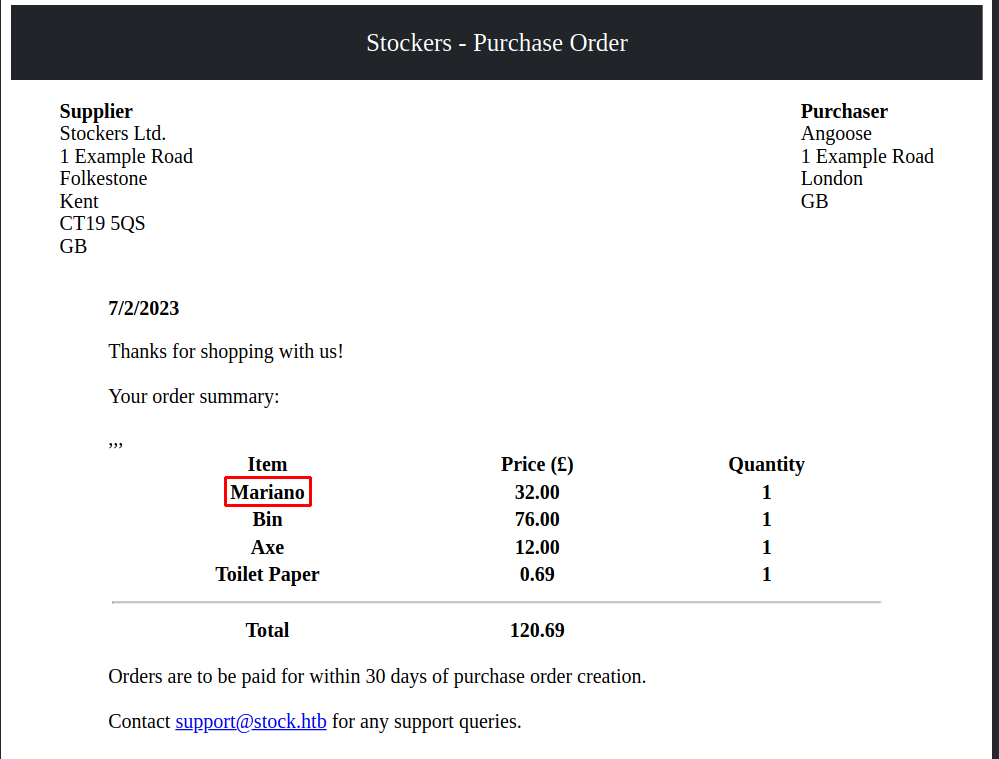
Task: Select the highlighted Mariano item cell
Action: point(268,492)
